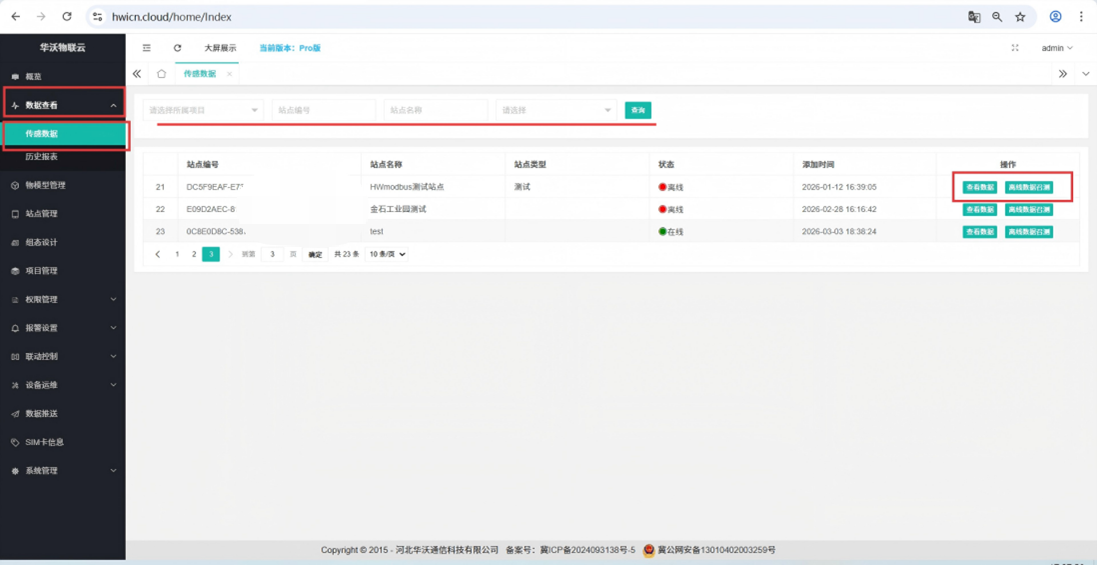Click the home icon in the tab bar
The image size is (1097, 565).
(161, 74)
